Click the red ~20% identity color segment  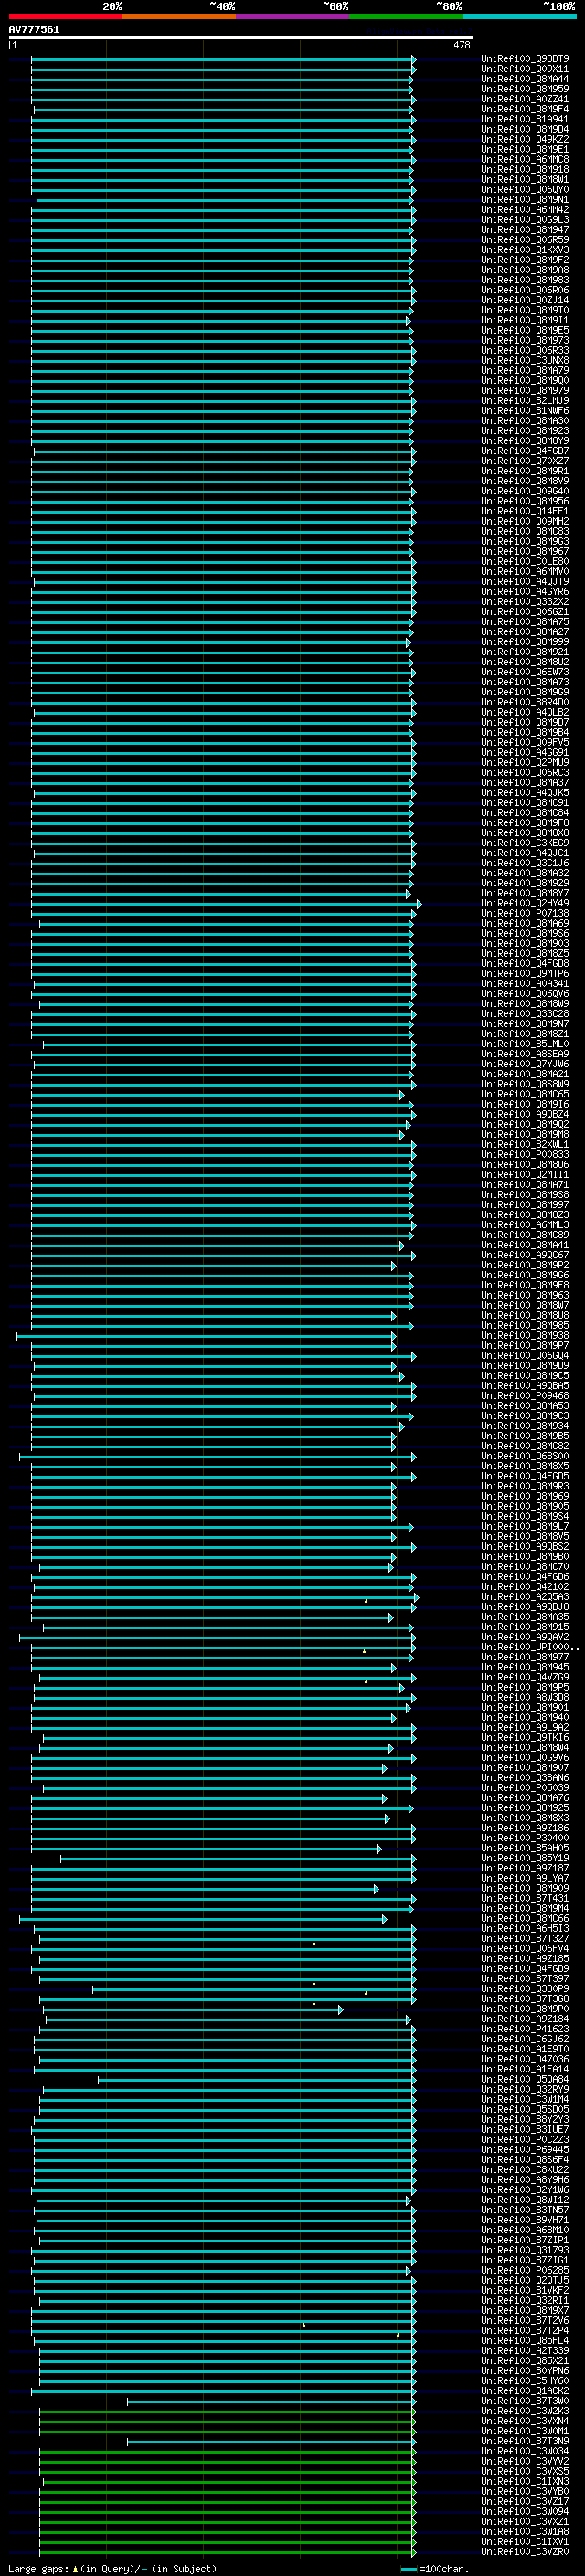click(65, 16)
